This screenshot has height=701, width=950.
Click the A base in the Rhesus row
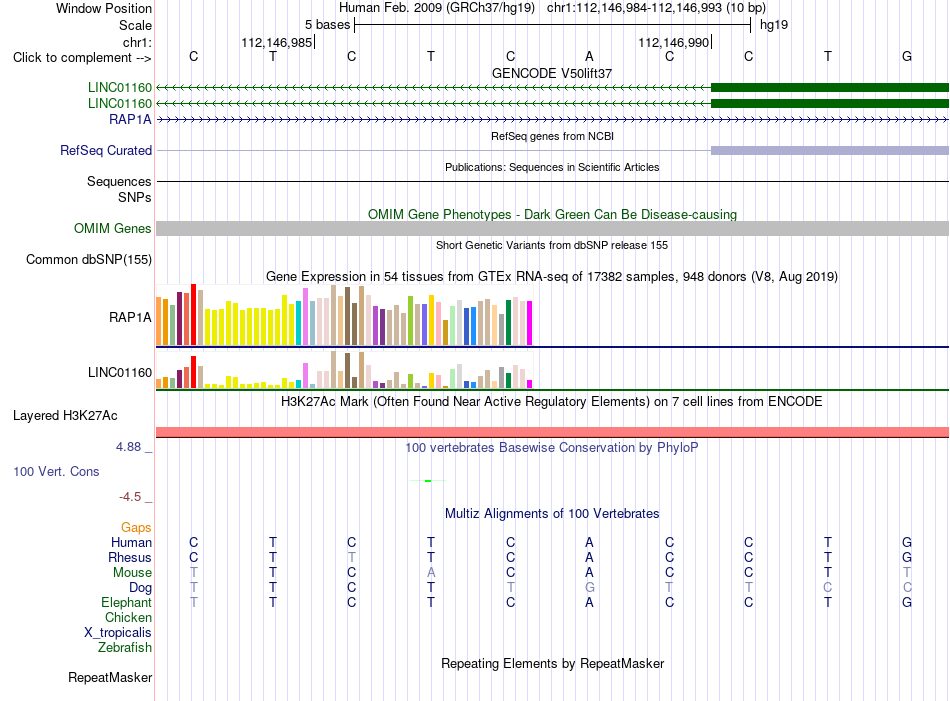pos(589,557)
